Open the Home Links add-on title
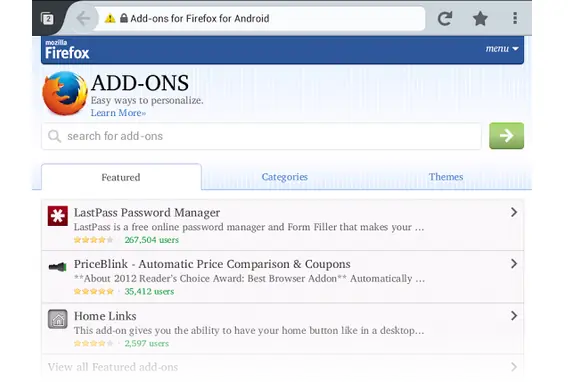 tap(105, 316)
